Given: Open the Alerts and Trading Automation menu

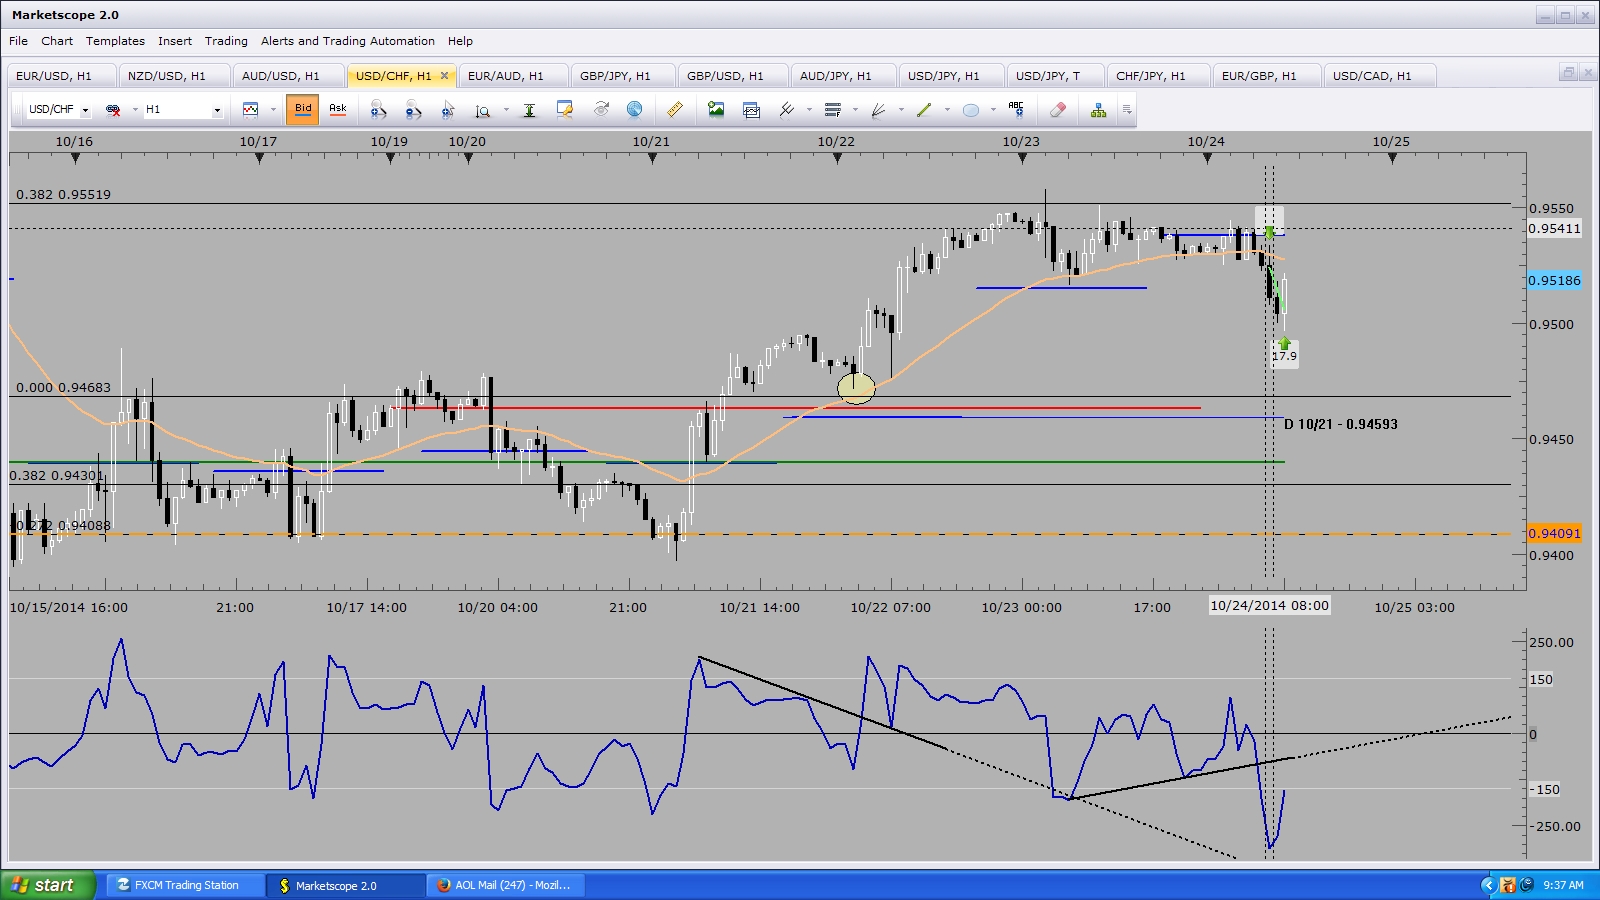Looking at the screenshot, I should 347,41.
